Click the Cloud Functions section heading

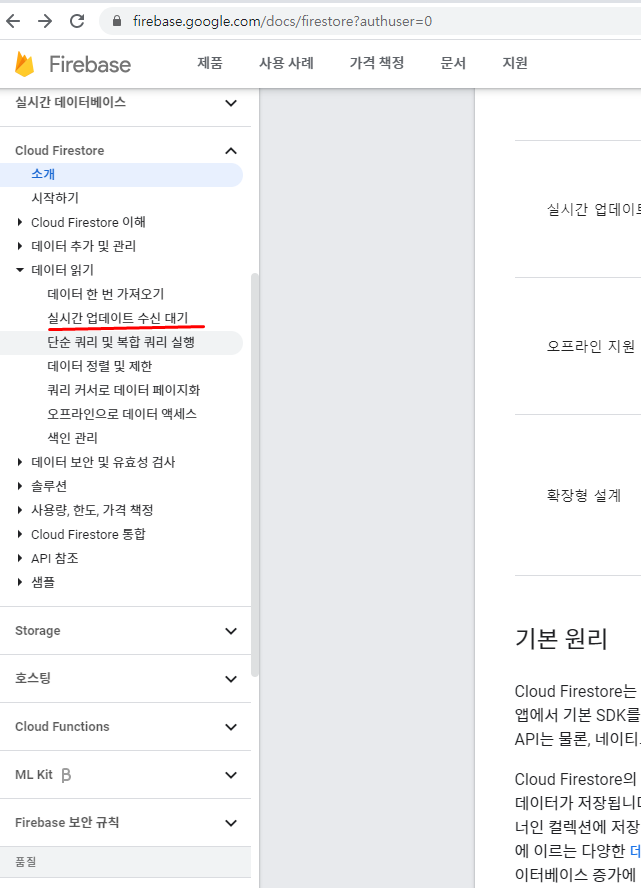coord(62,727)
